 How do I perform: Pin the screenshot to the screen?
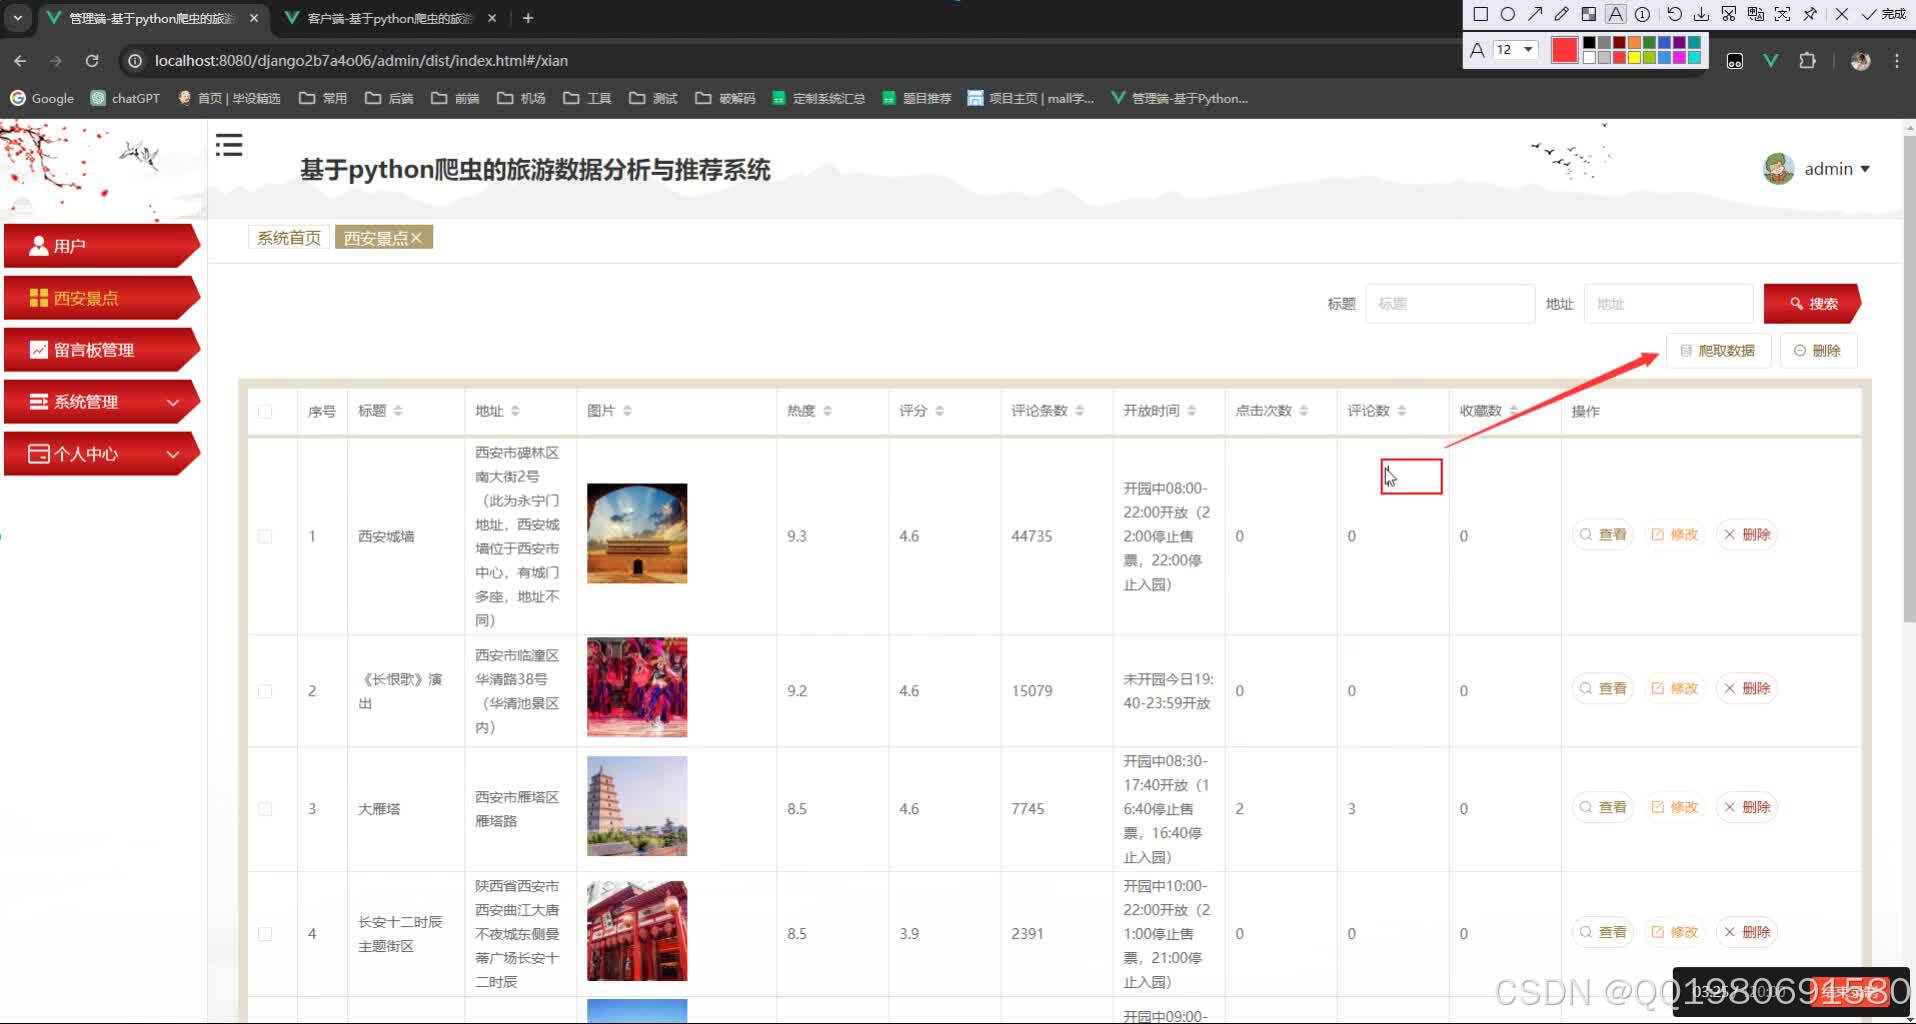coord(1810,14)
